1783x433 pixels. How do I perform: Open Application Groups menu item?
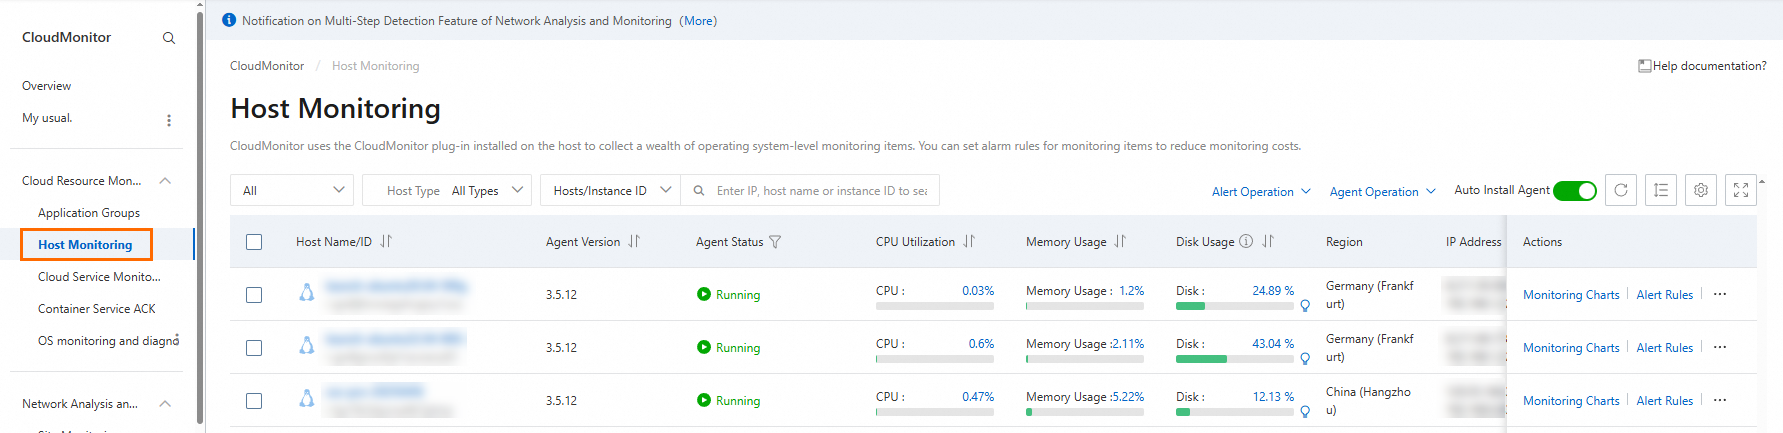click(x=89, y=213)
